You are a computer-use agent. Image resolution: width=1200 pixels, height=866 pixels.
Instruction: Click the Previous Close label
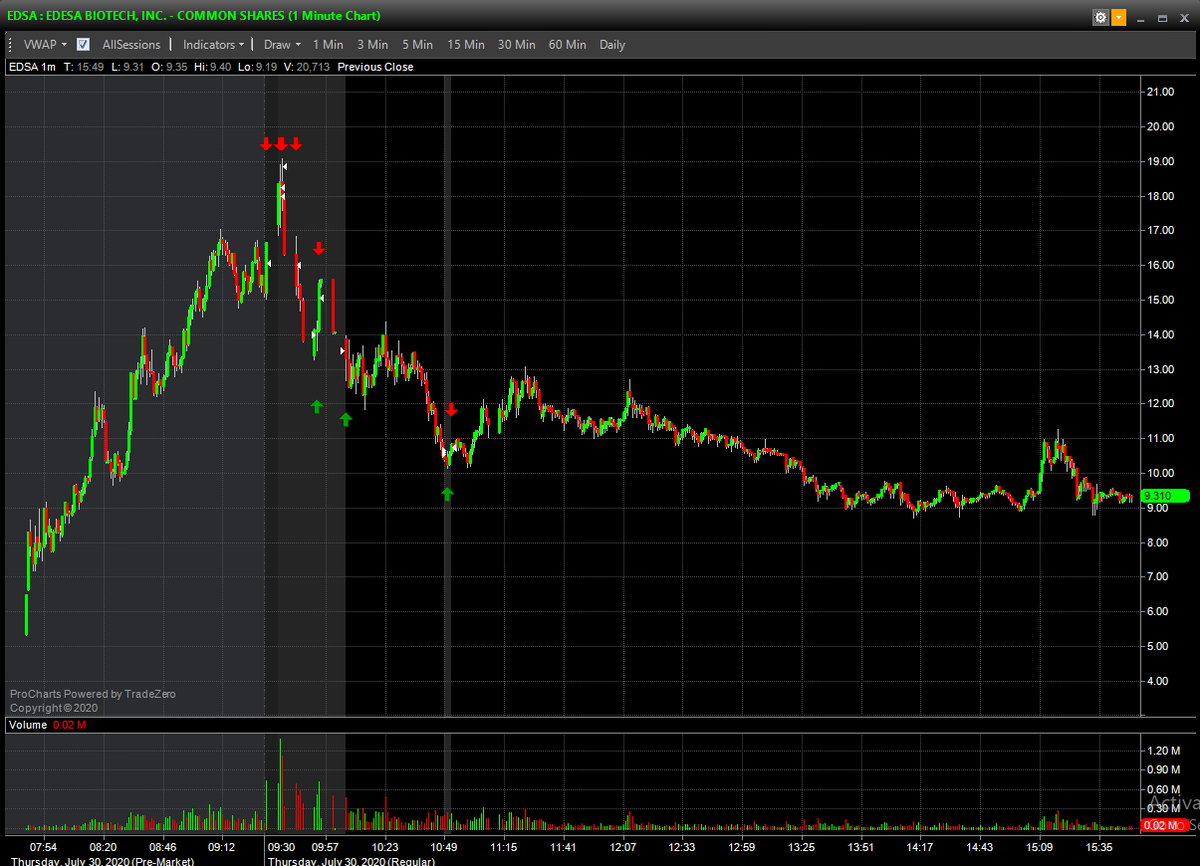coord(375,67)
